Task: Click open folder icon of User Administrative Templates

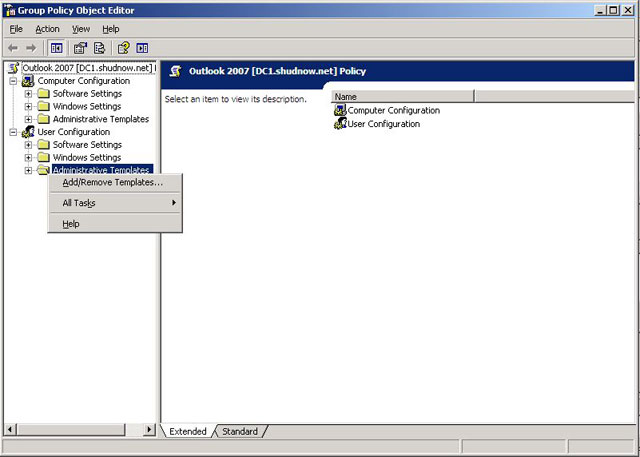Action: tap(43, 170)
